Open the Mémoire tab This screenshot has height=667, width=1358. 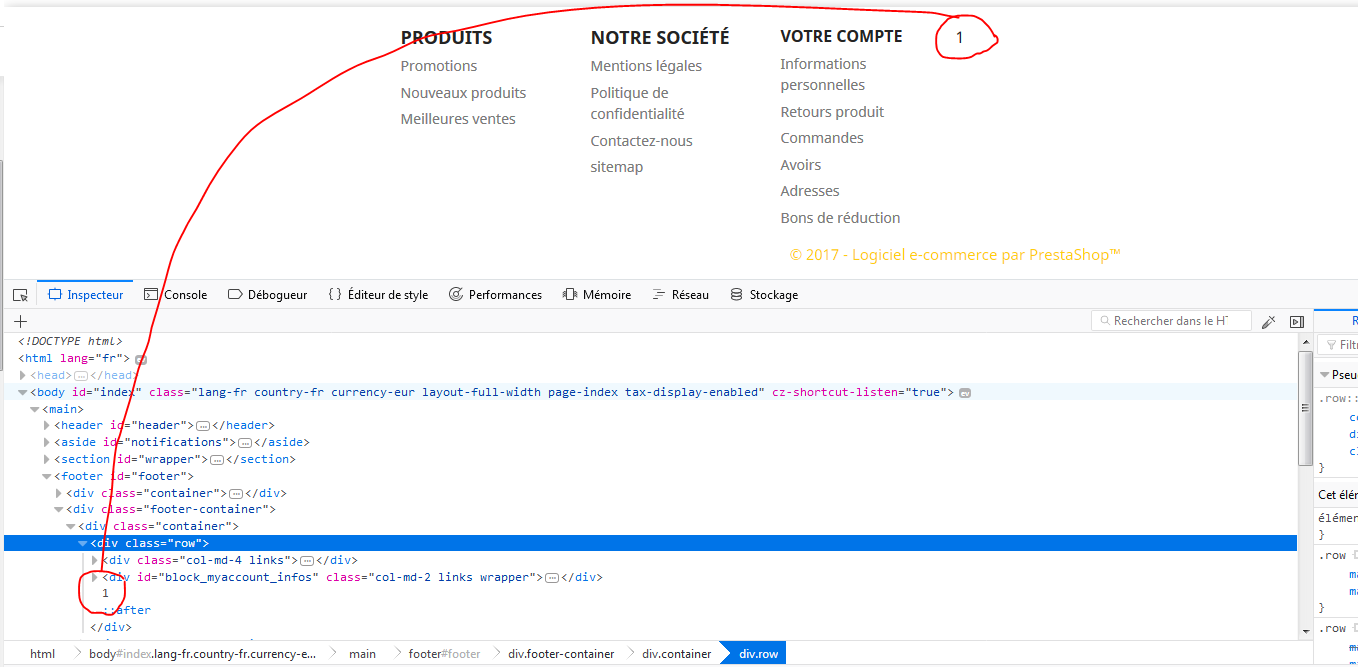point(597,295)
